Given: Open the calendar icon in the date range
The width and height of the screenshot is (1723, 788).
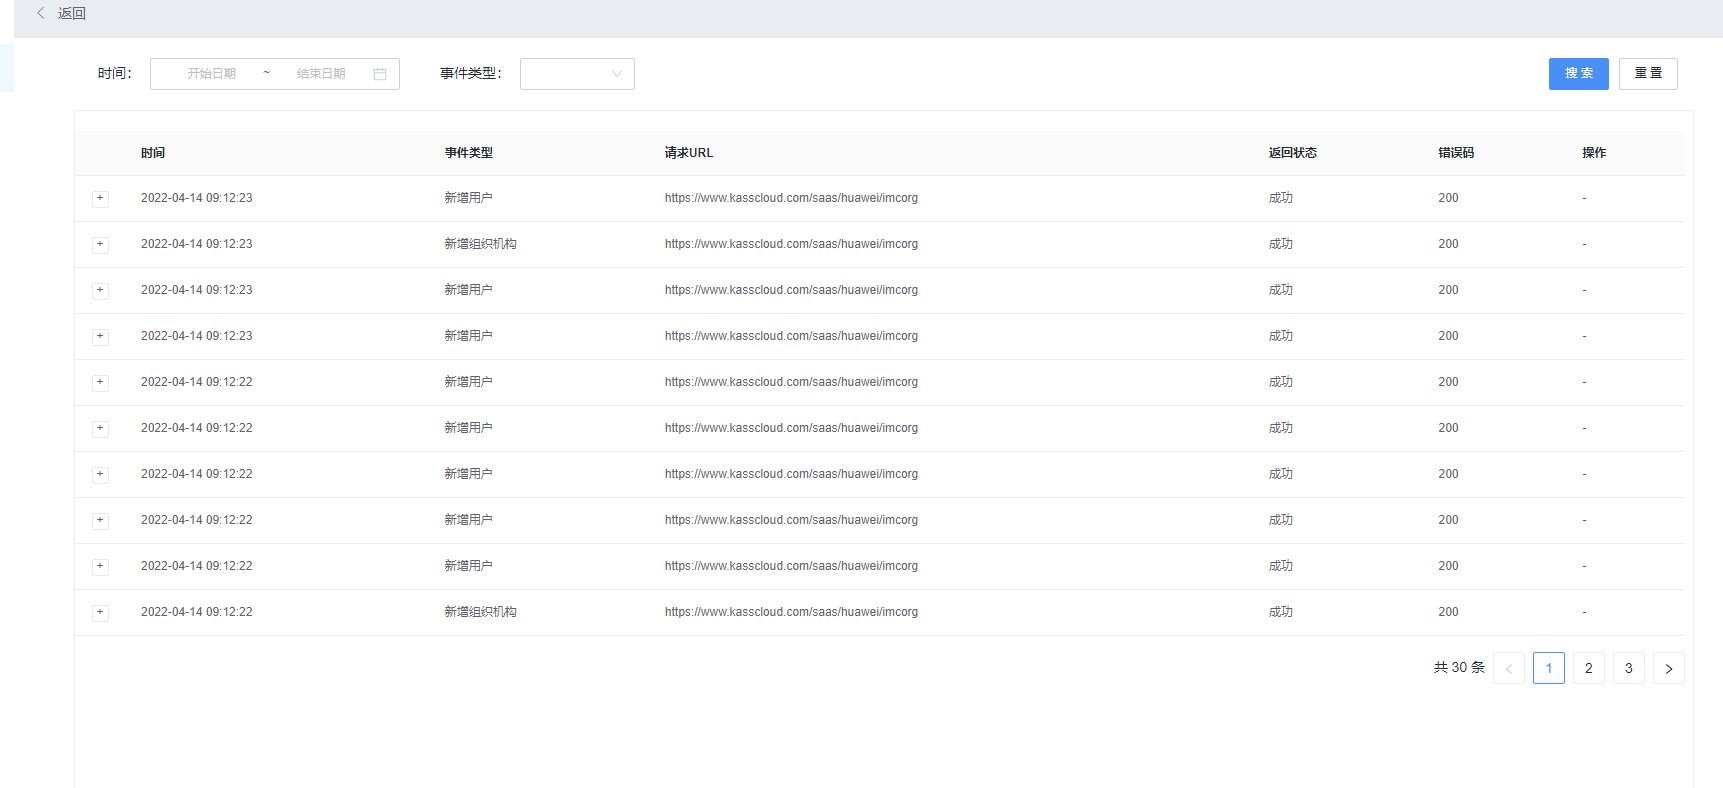Looking at the screenshot, I should point(380,74).
